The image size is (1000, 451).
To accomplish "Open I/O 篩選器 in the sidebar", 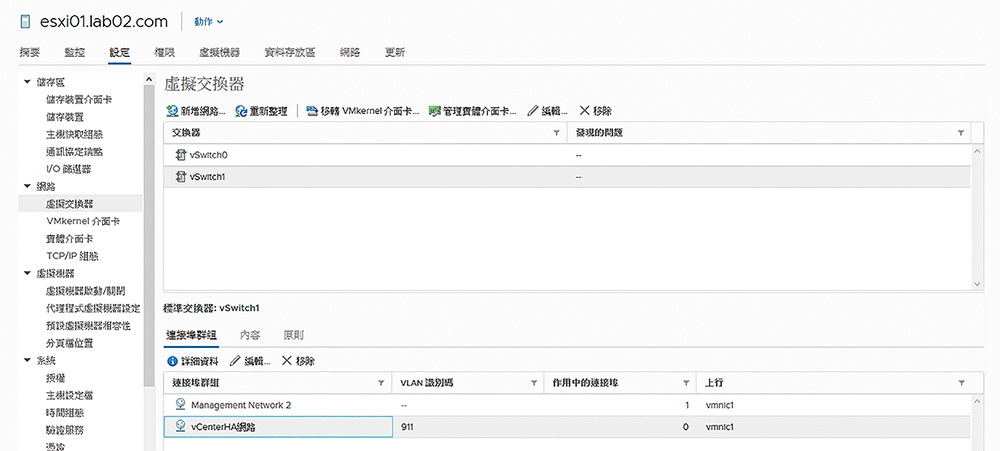I will pos(68,169).
